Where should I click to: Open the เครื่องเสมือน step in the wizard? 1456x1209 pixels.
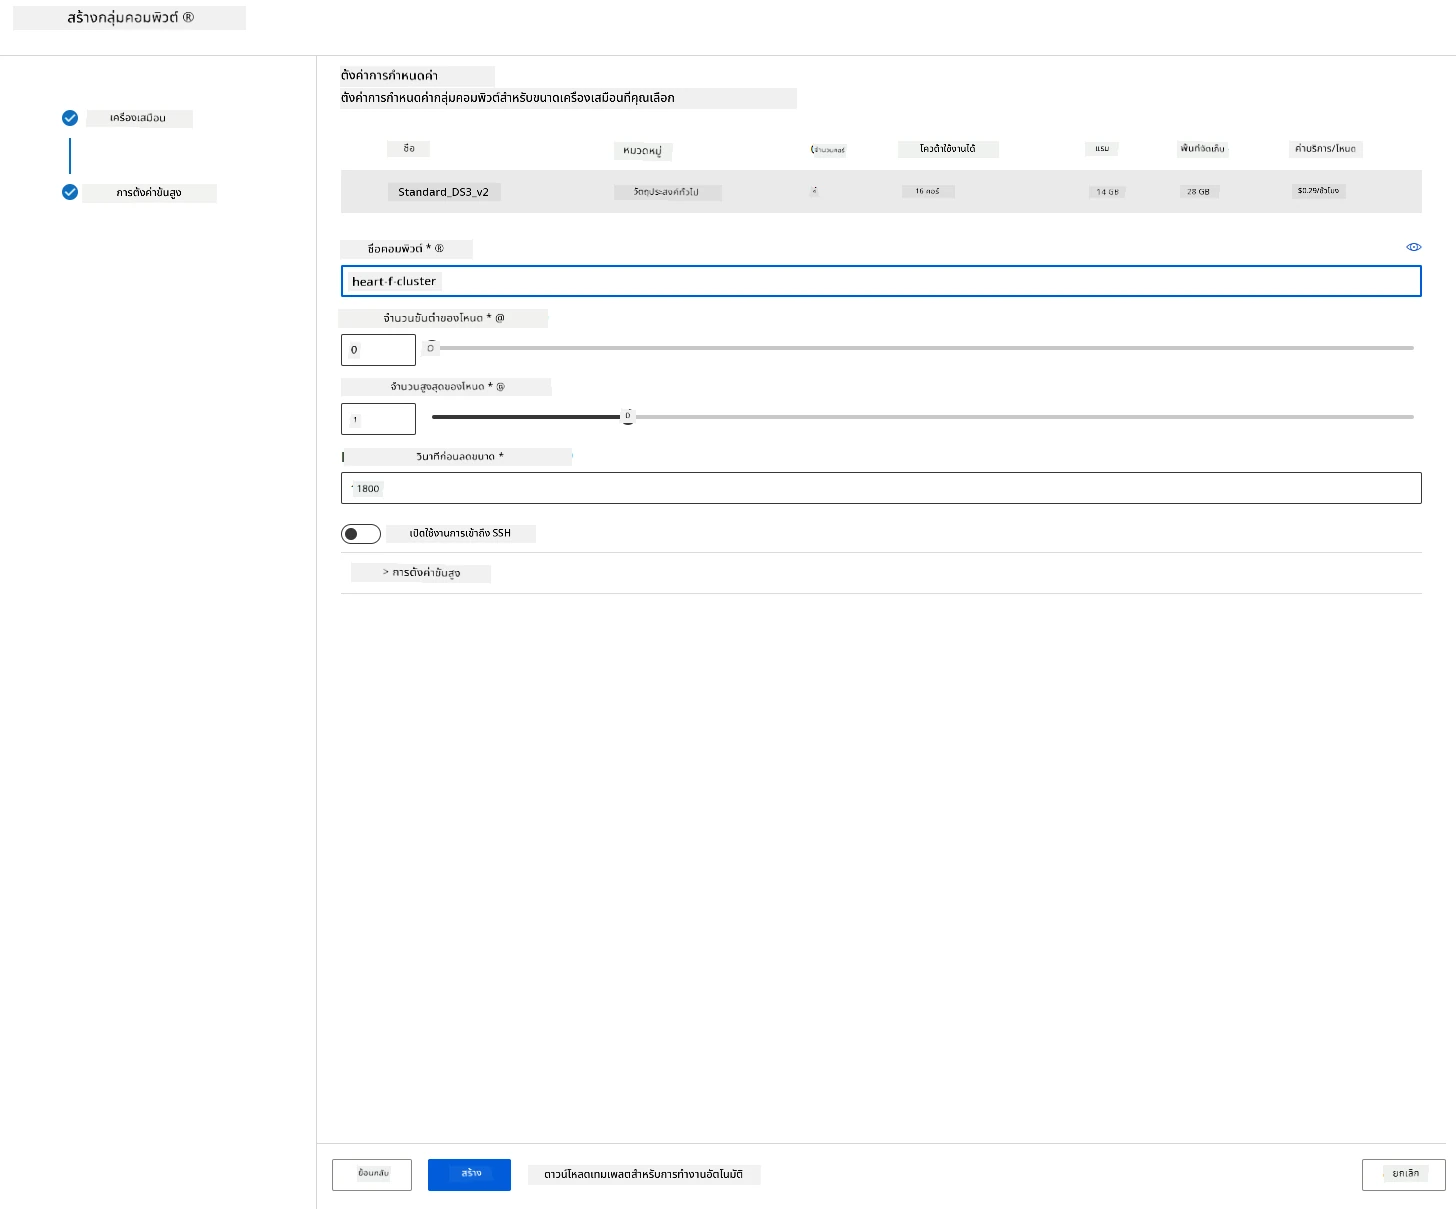pyautogui.click(x=138, y=118)
